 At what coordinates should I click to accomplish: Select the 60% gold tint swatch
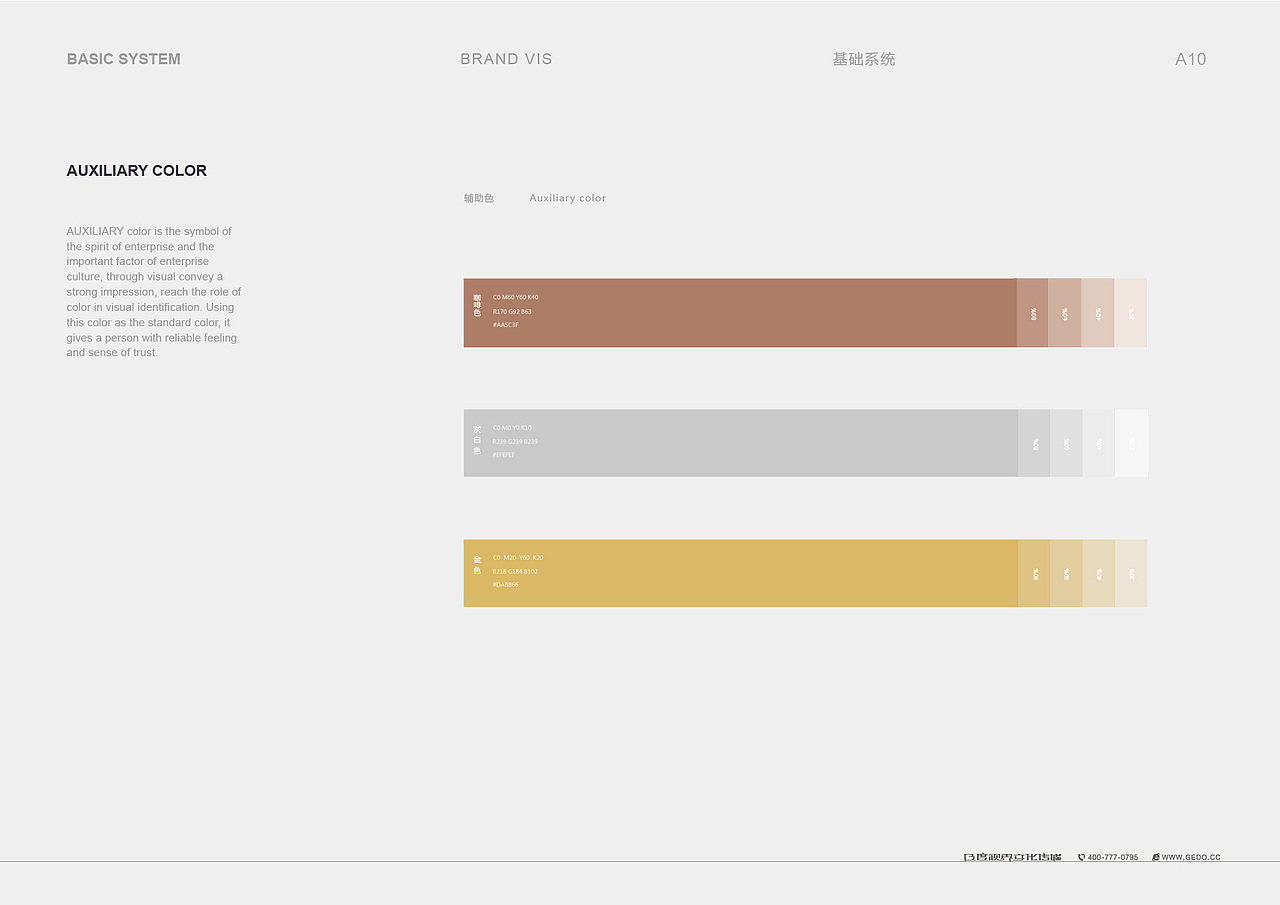tap(1066, 573)
